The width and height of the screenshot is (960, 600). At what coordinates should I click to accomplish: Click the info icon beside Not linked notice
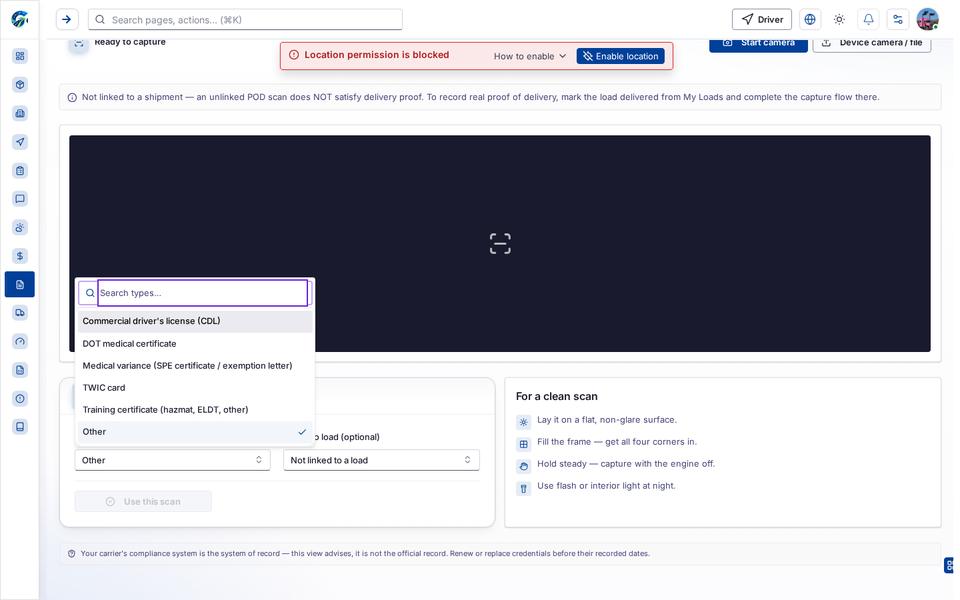[72, 97]
